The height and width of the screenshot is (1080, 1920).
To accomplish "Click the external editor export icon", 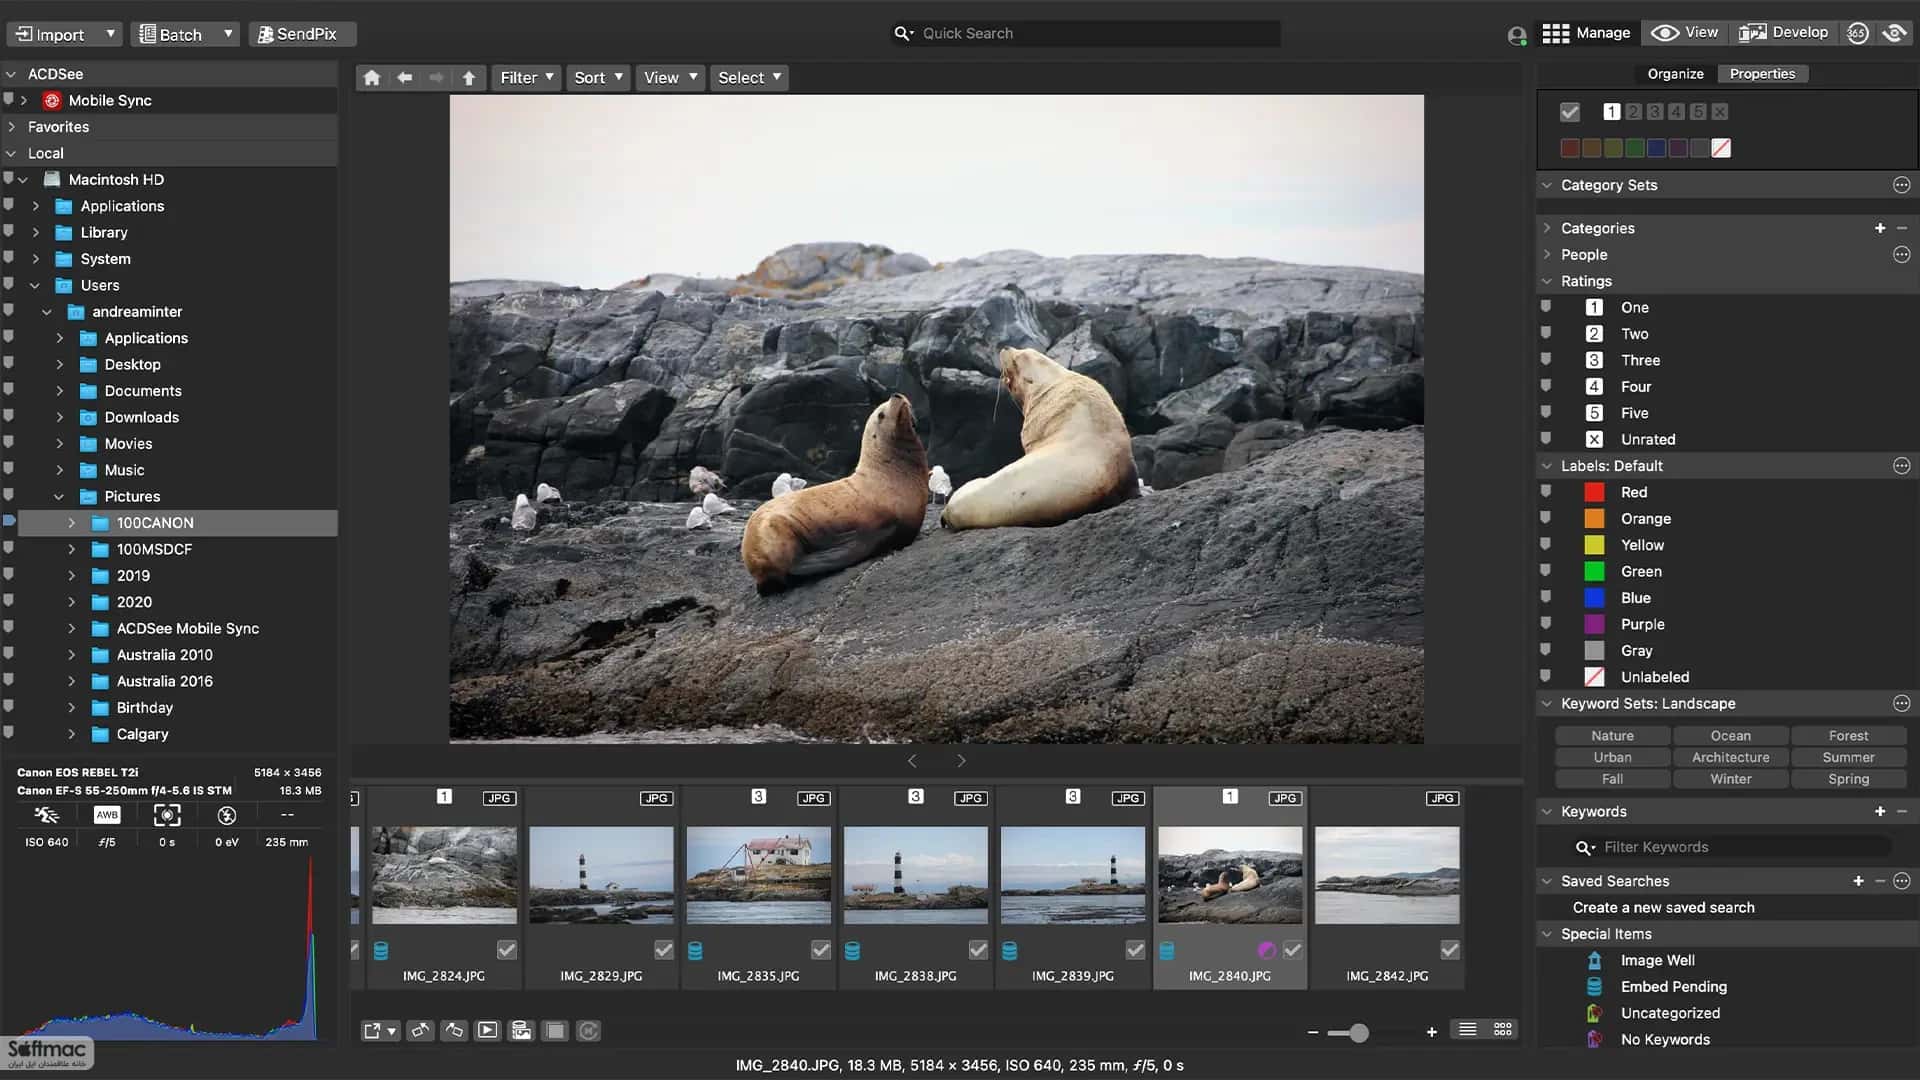I will (379, 1031).
